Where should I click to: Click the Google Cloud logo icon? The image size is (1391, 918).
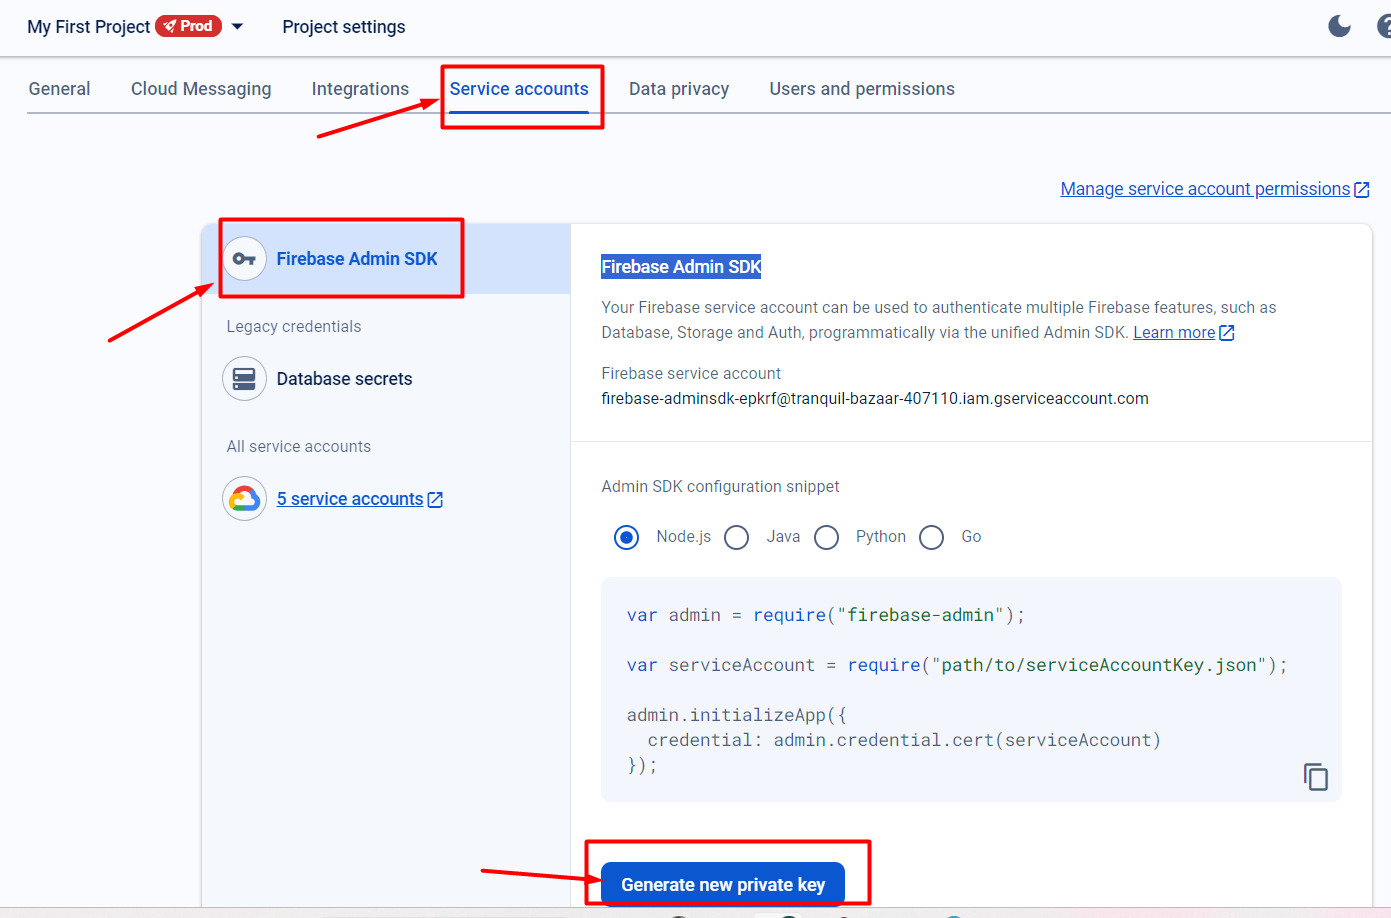[x=244, y=499]
